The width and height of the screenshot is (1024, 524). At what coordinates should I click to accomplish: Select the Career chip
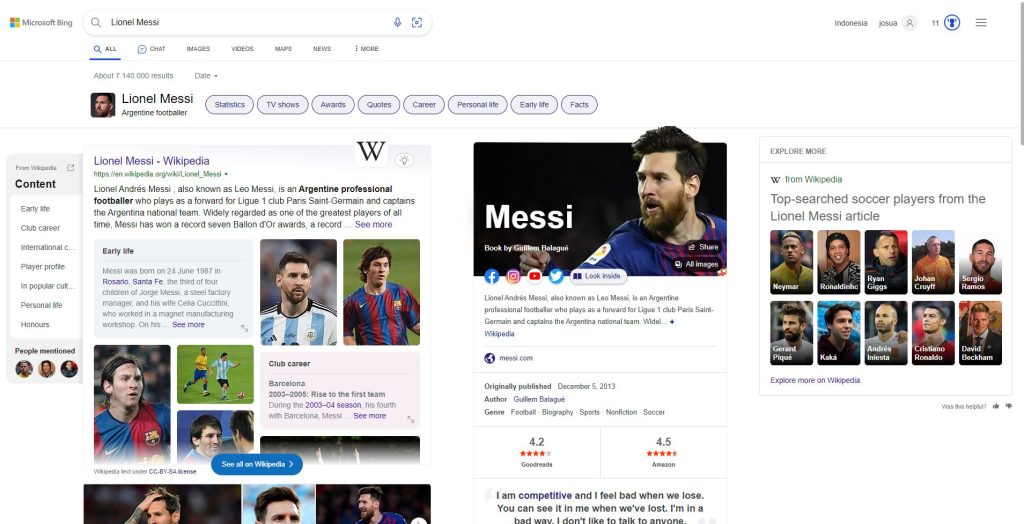point(424,105)
